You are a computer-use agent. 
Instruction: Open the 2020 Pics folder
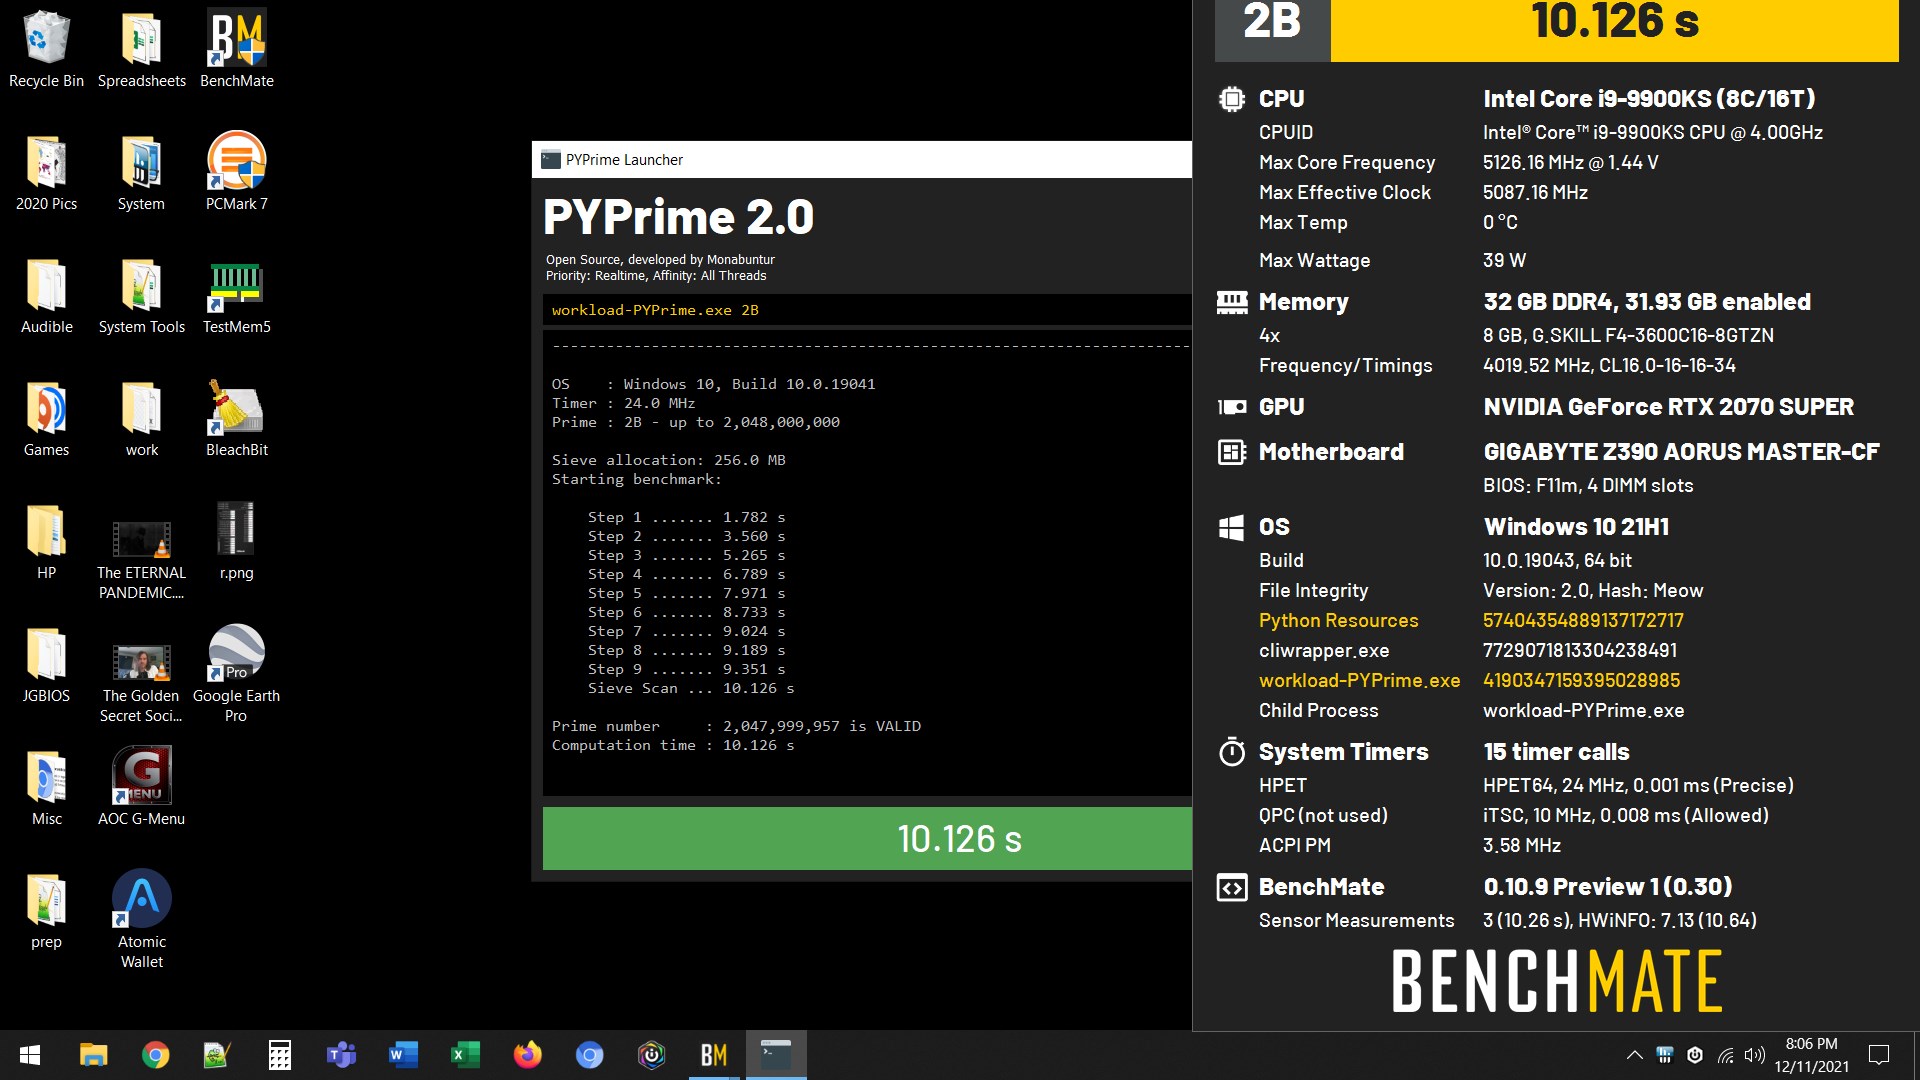point(46,173)
